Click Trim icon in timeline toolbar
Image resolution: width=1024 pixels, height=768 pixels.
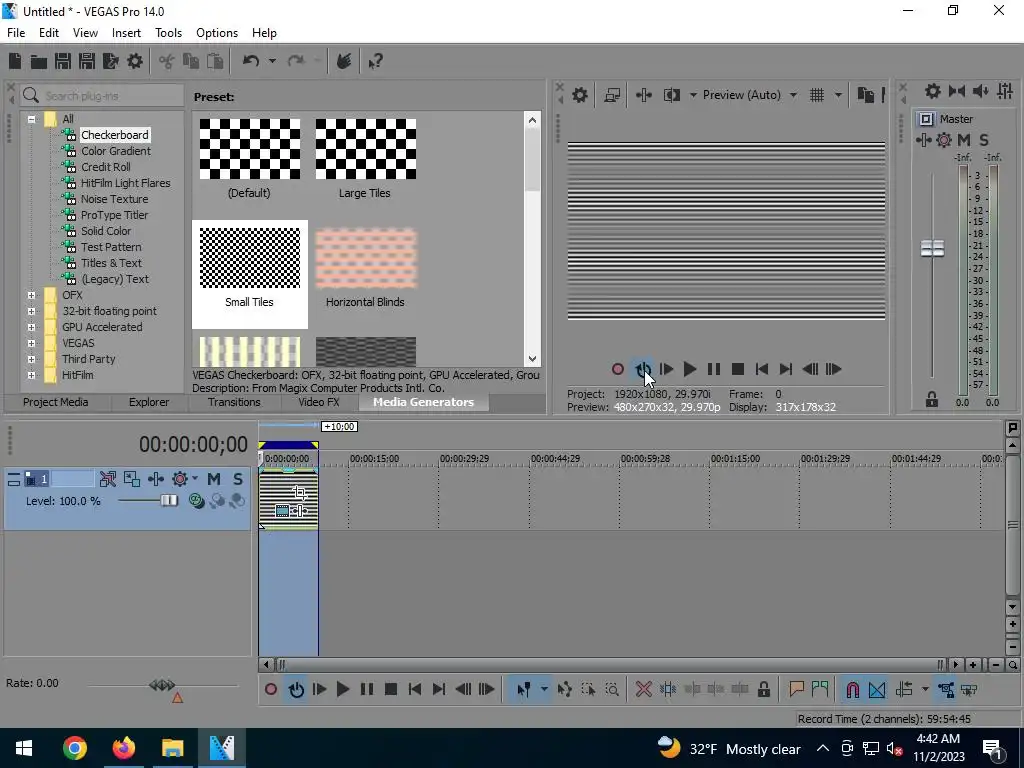[667, 689]
